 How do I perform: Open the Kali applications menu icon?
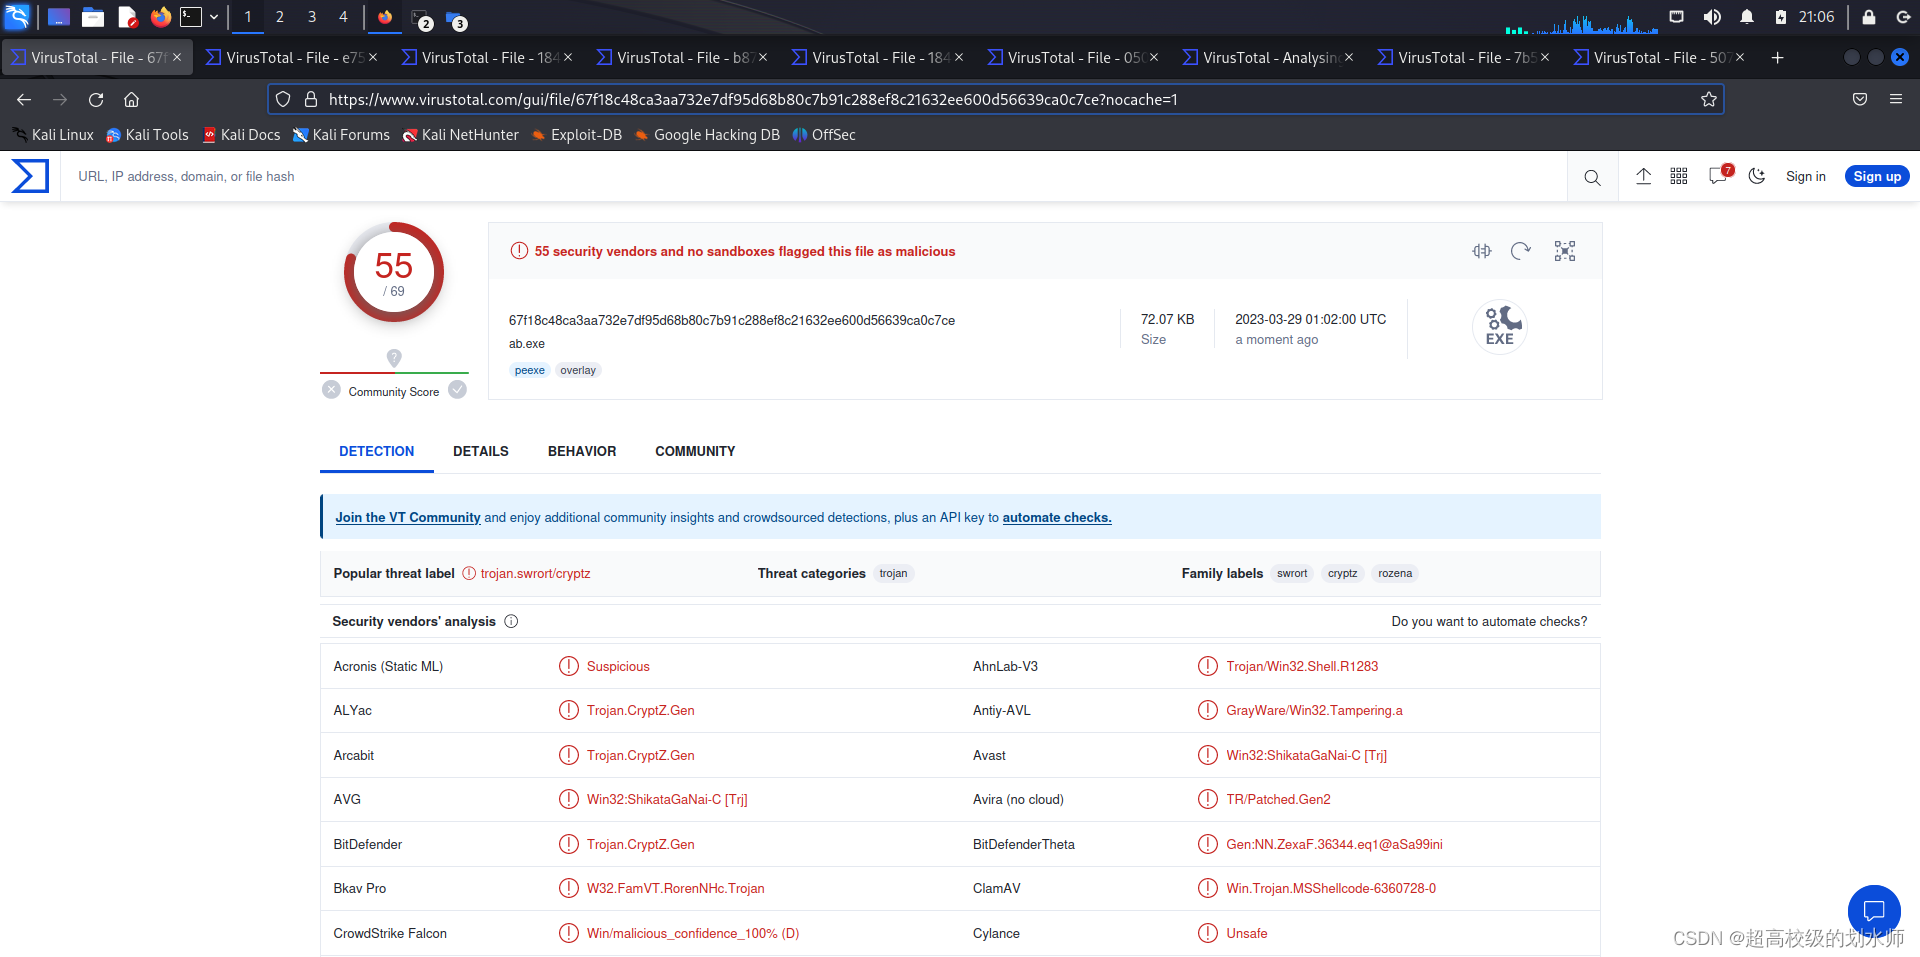point(17,16)
